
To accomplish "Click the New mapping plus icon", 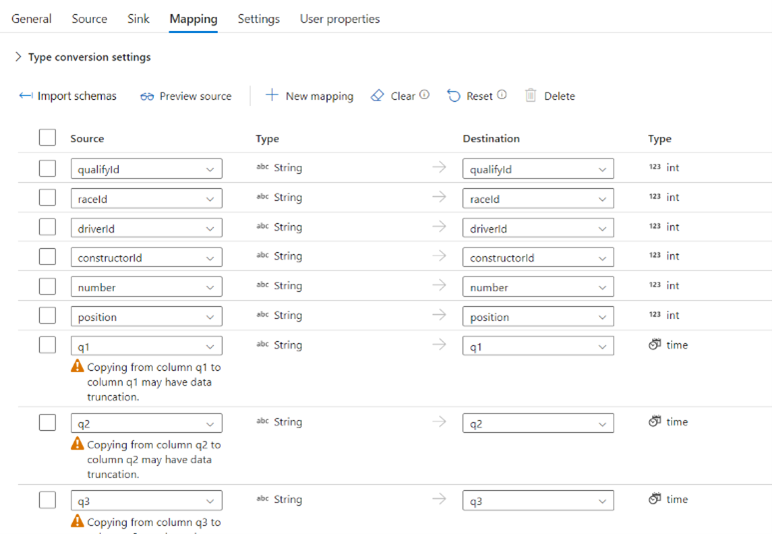I will (271, 96).
